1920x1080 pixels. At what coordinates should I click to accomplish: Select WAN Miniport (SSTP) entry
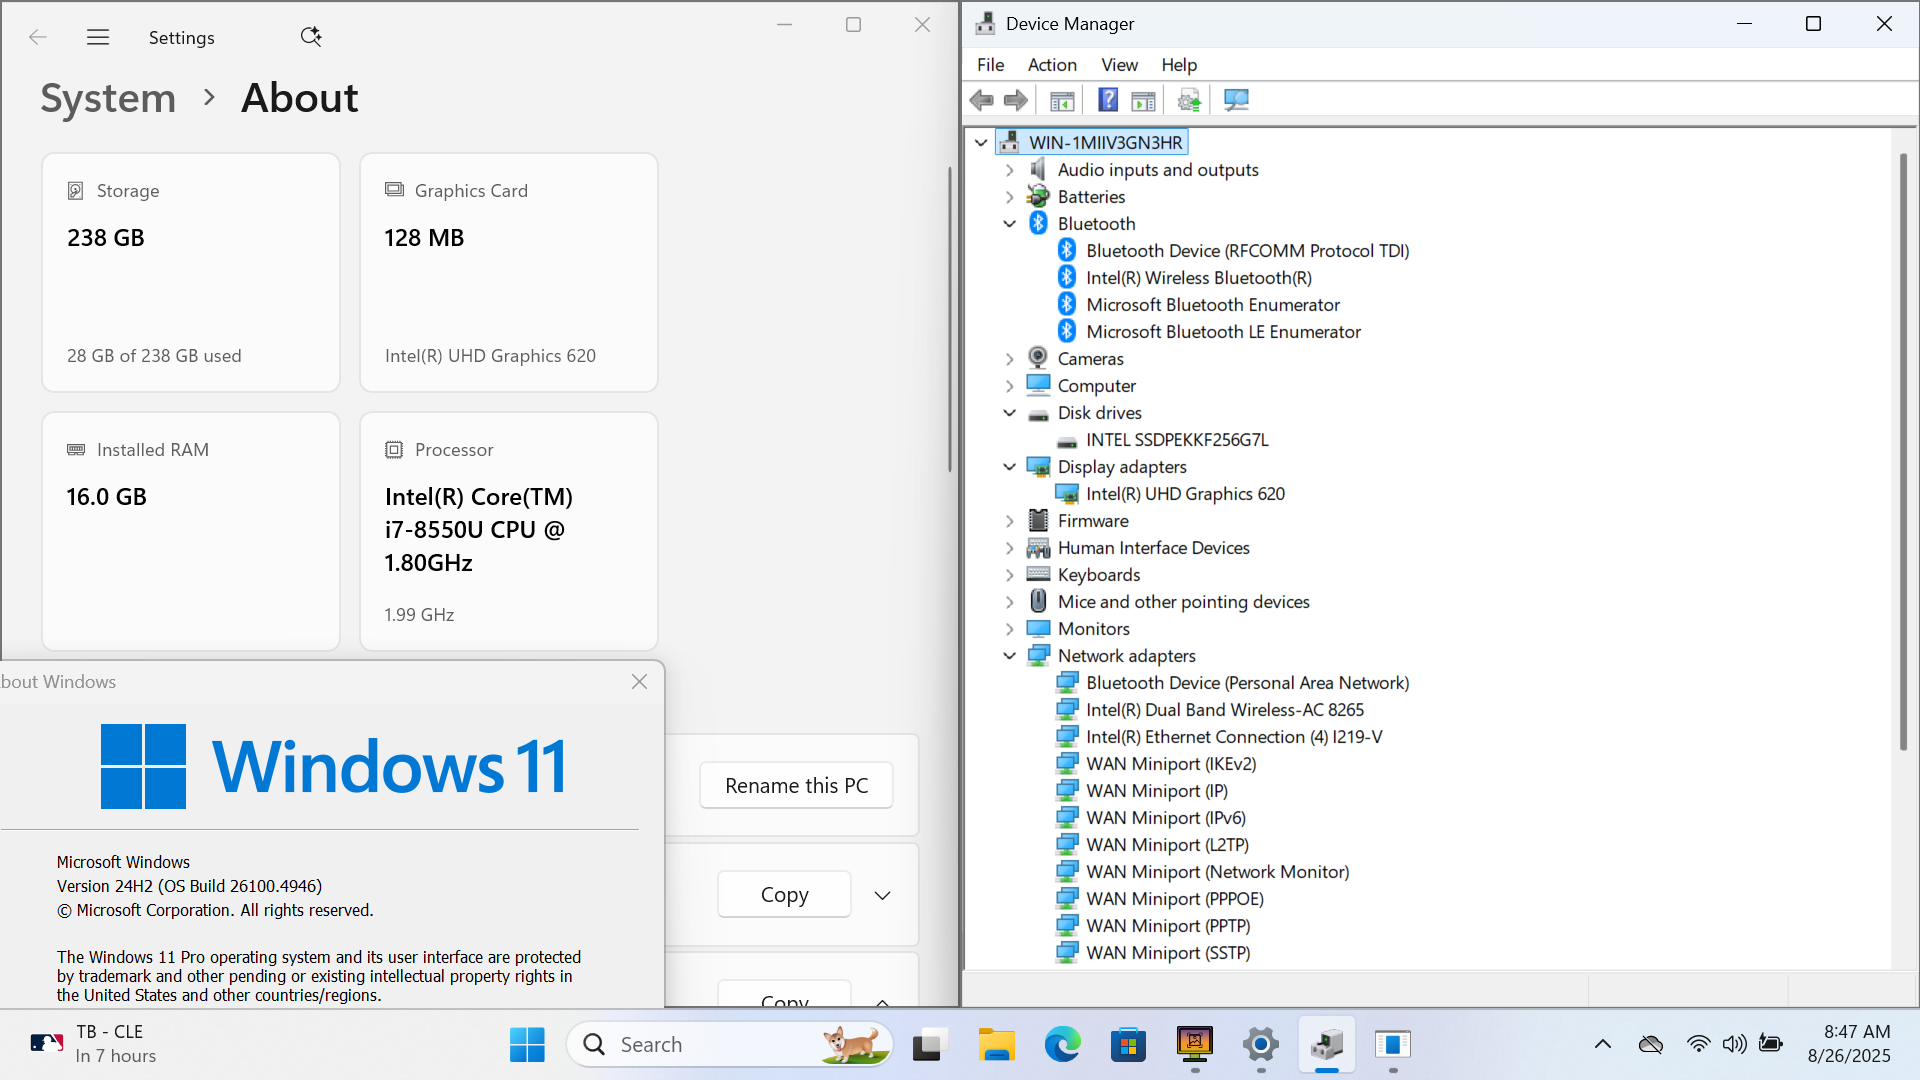(1168, 953)
